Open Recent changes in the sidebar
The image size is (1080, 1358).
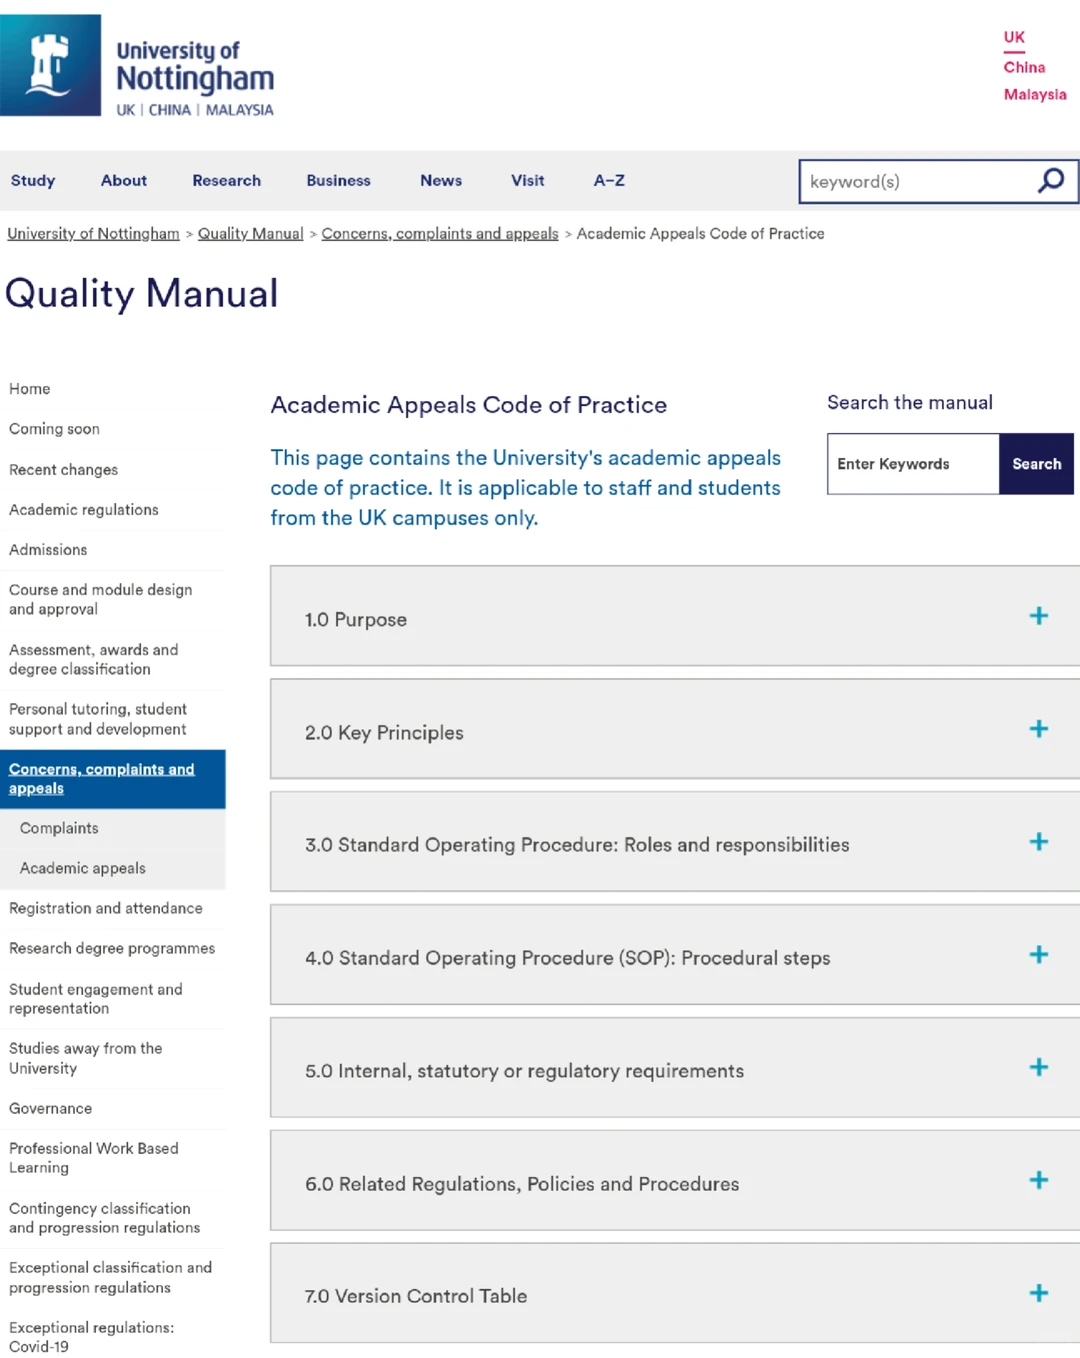[x=64, y=470]
